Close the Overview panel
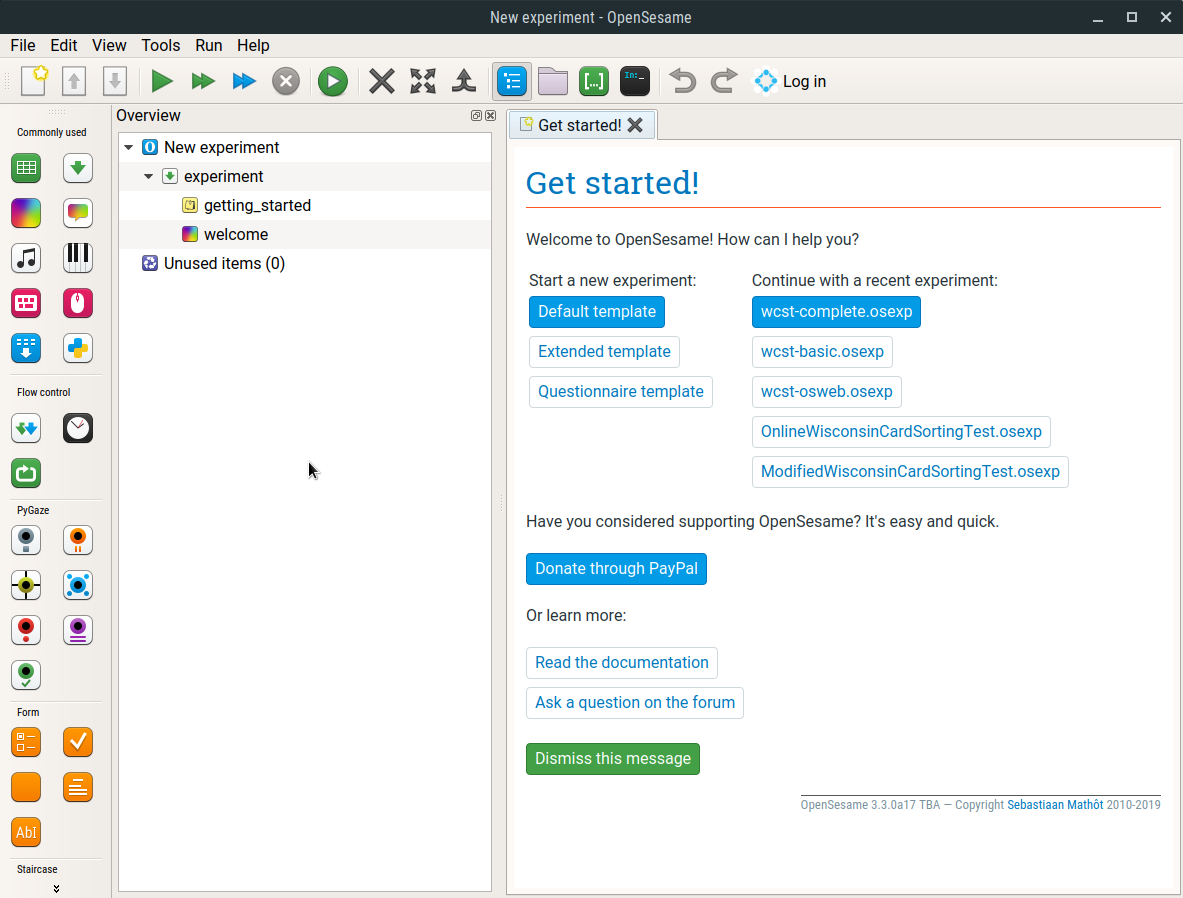1183x898 pixels. [490, 115]
